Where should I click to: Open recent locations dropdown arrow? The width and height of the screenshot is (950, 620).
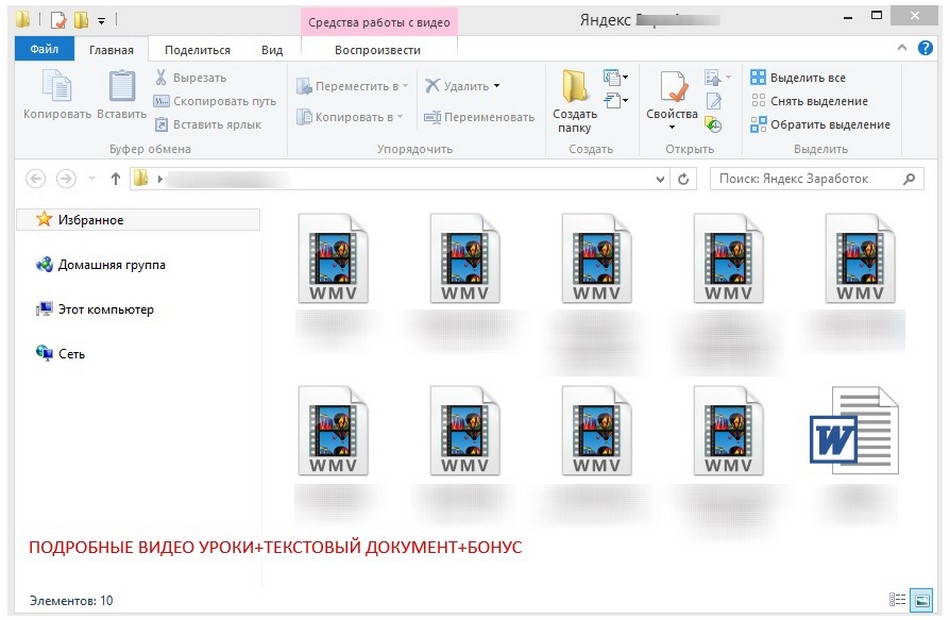(92, 179)
